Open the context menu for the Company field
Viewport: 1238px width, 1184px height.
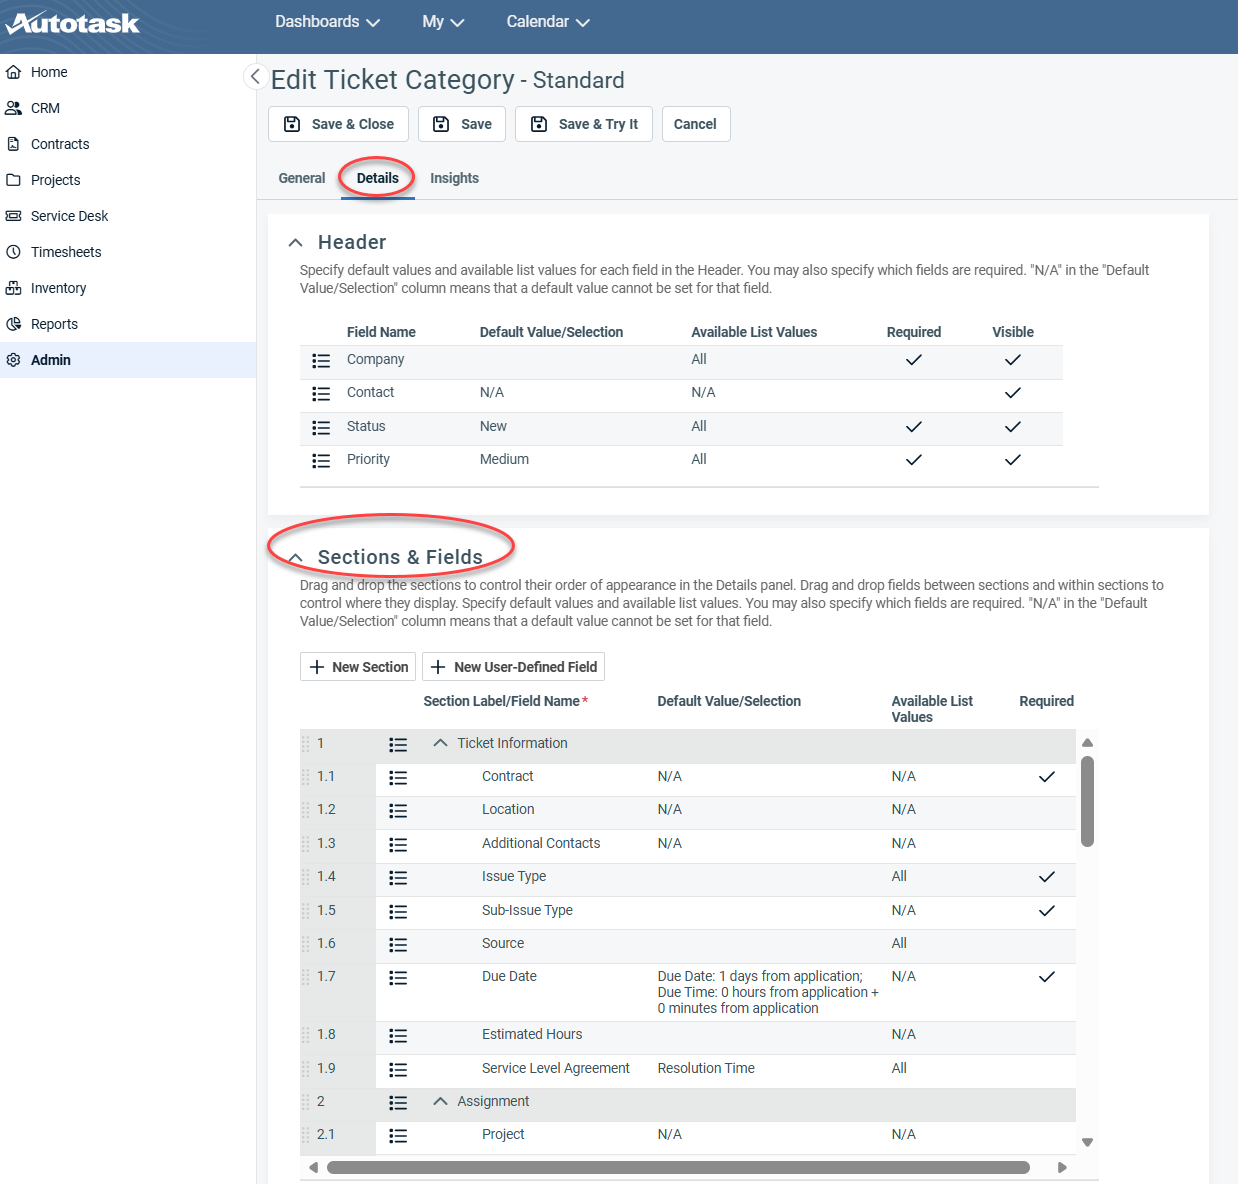tap(321, 361)
